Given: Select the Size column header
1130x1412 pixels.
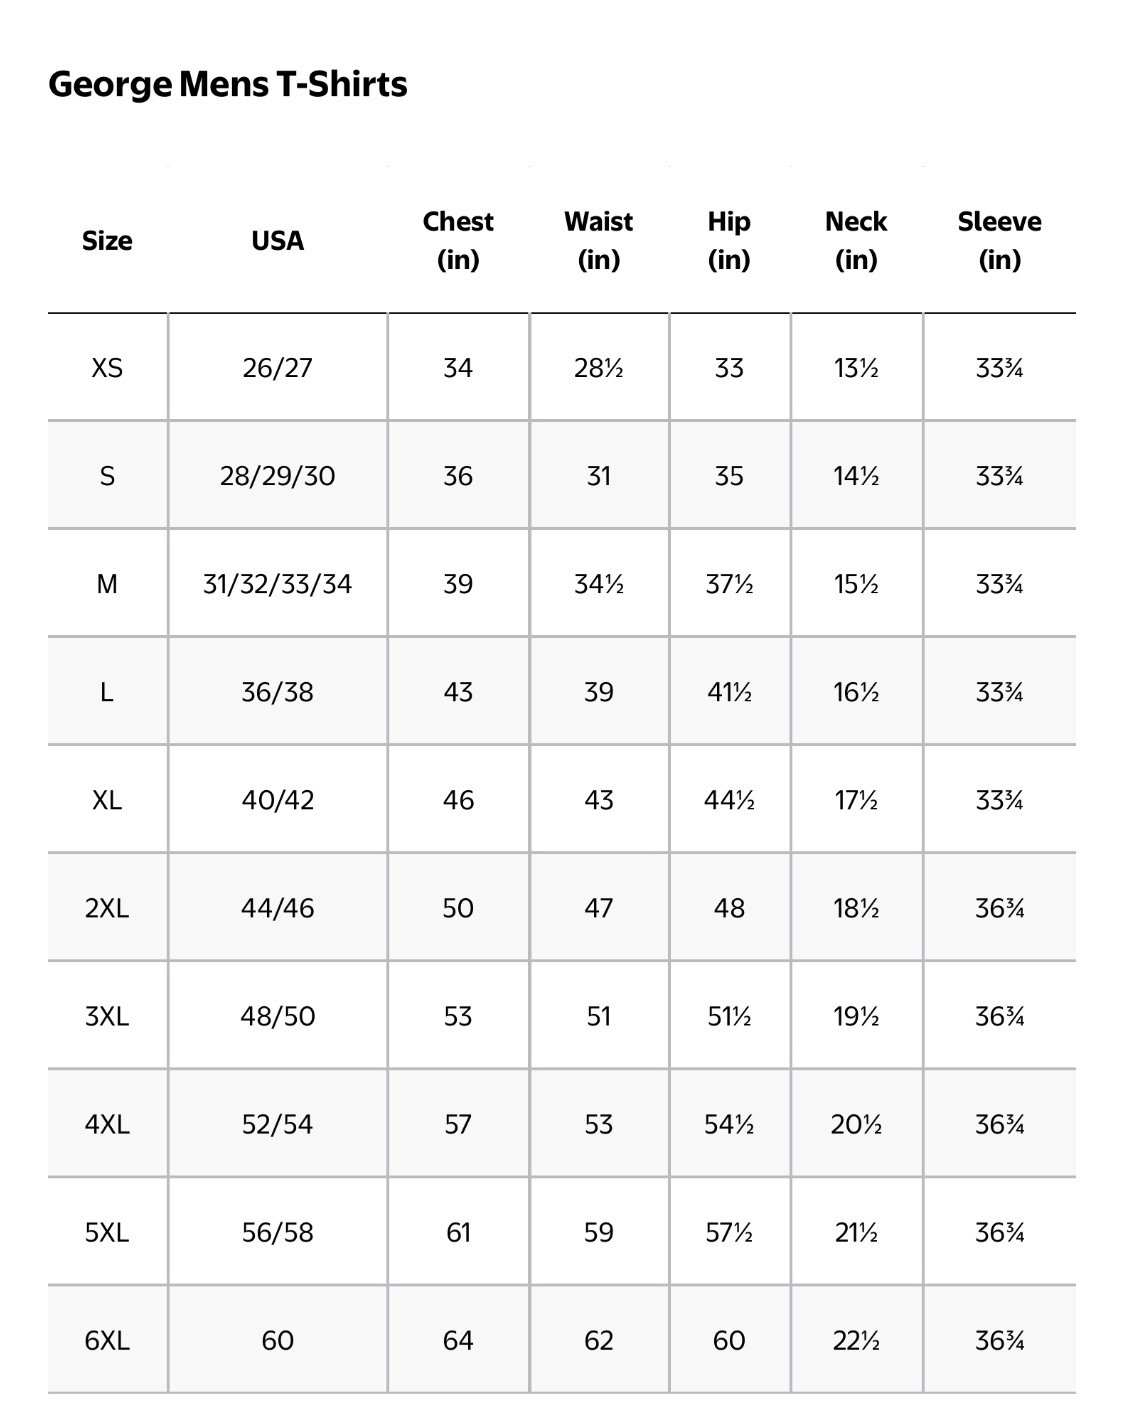Looking at the screenshot, I should [107, 241].
